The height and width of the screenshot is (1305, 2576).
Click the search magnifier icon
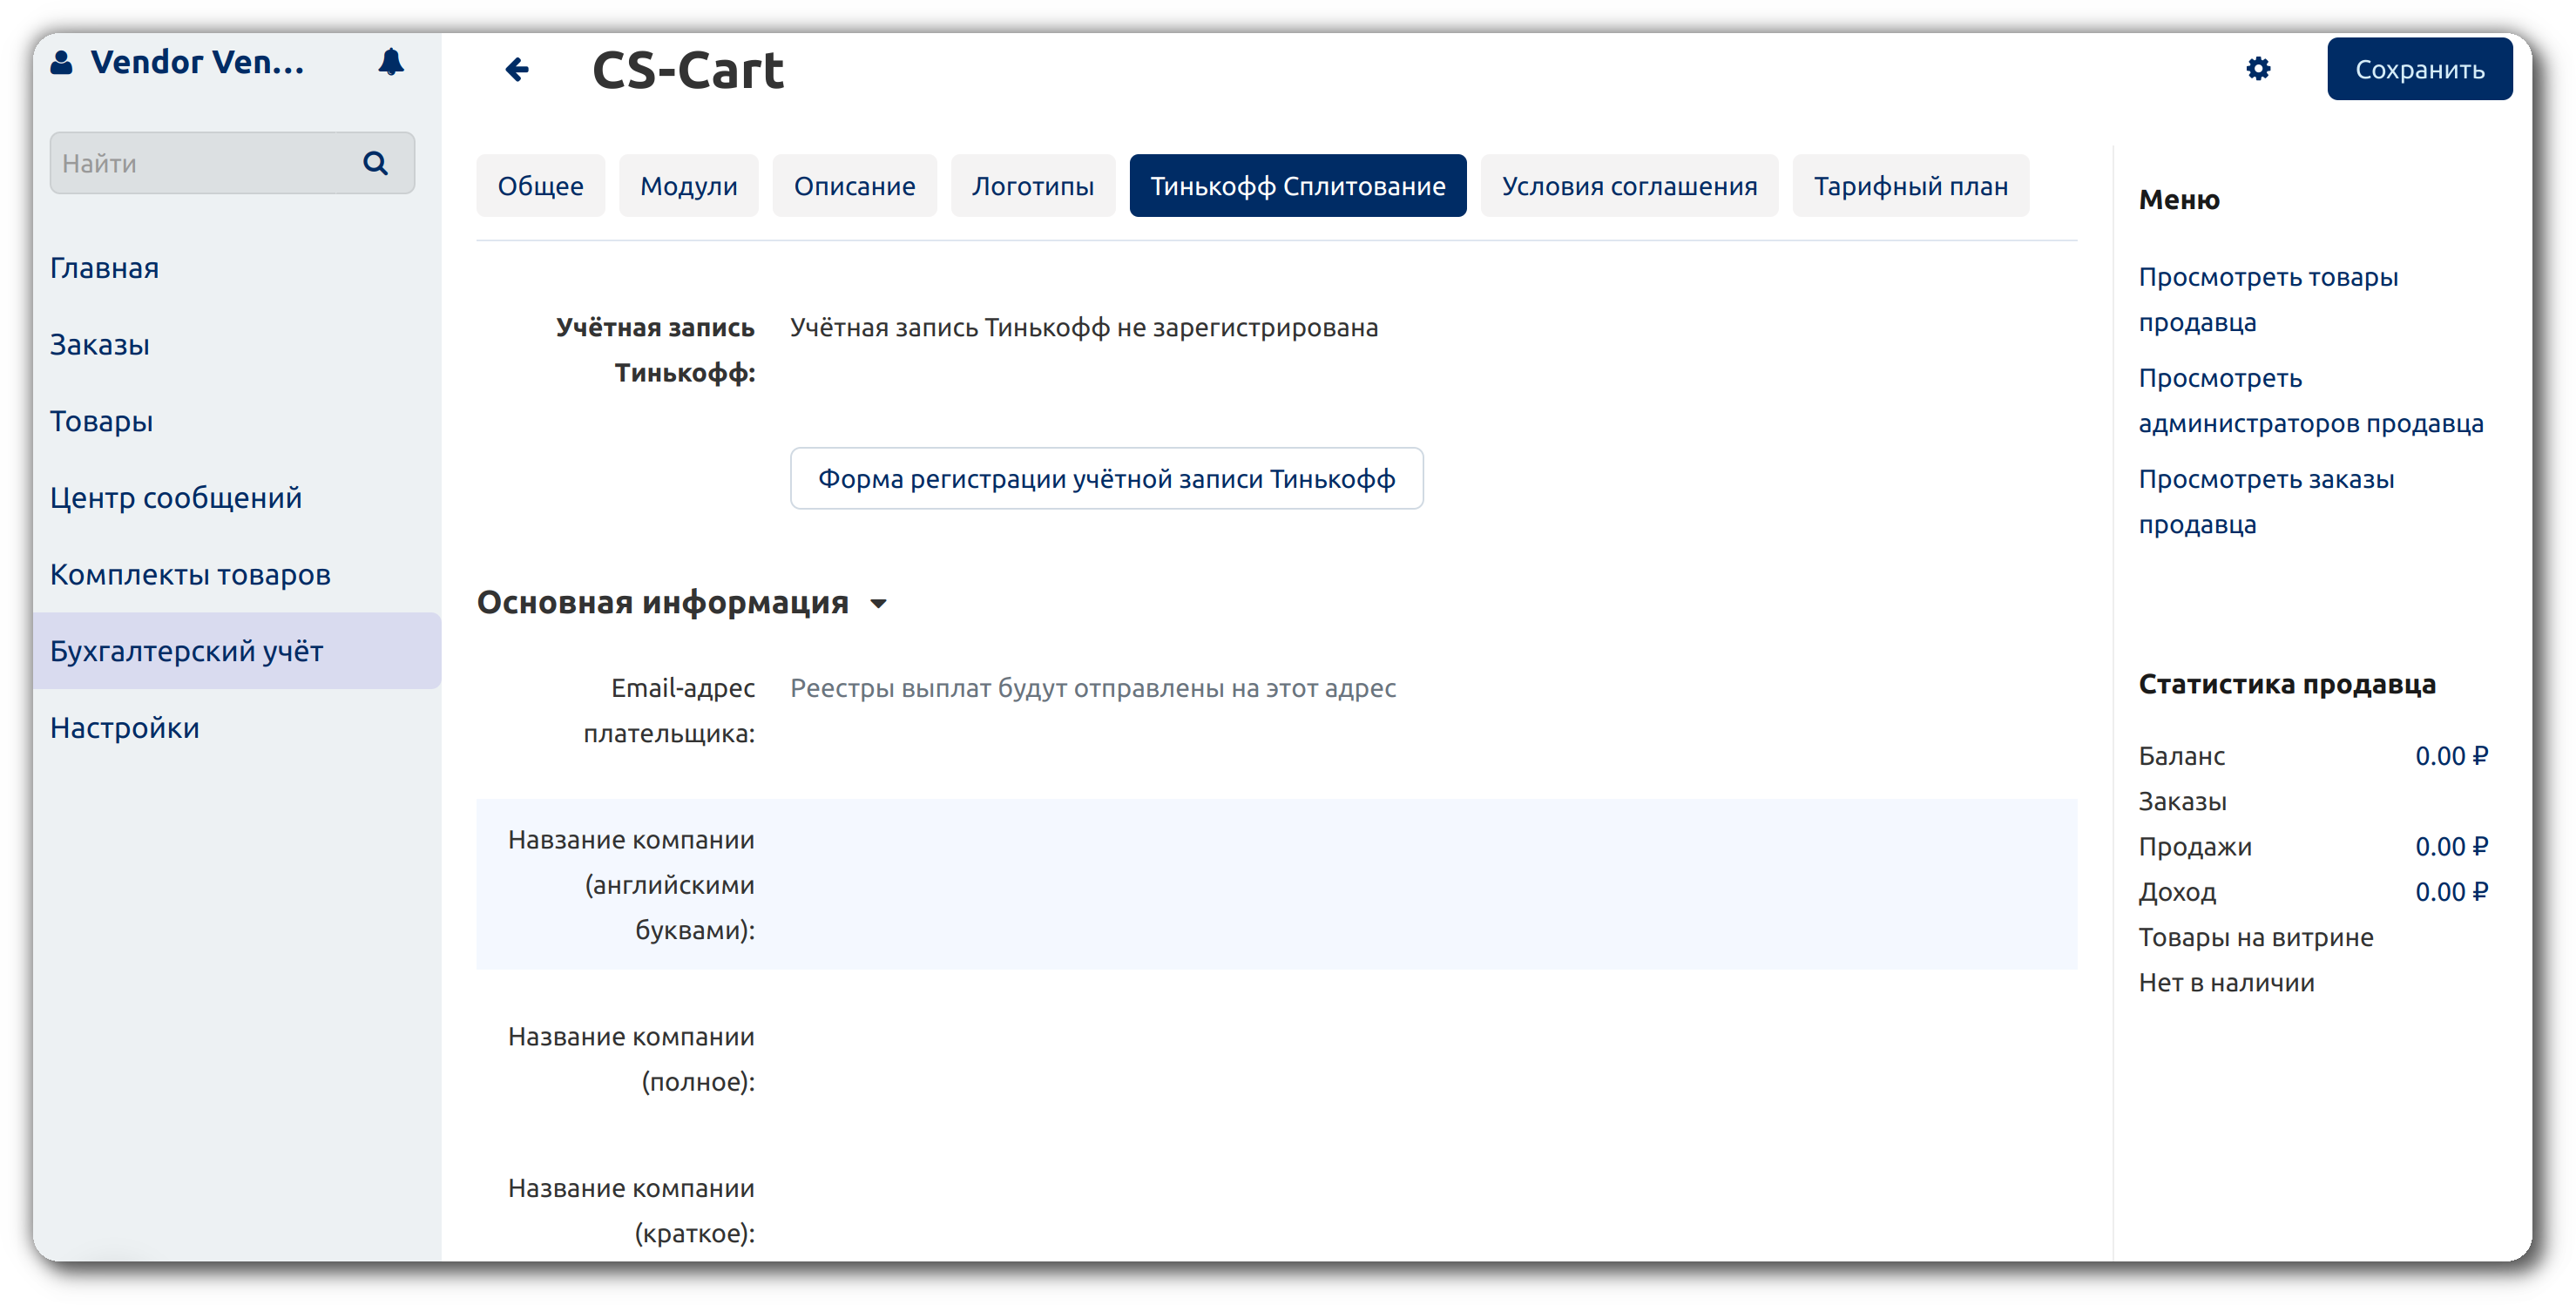[375, 163]
